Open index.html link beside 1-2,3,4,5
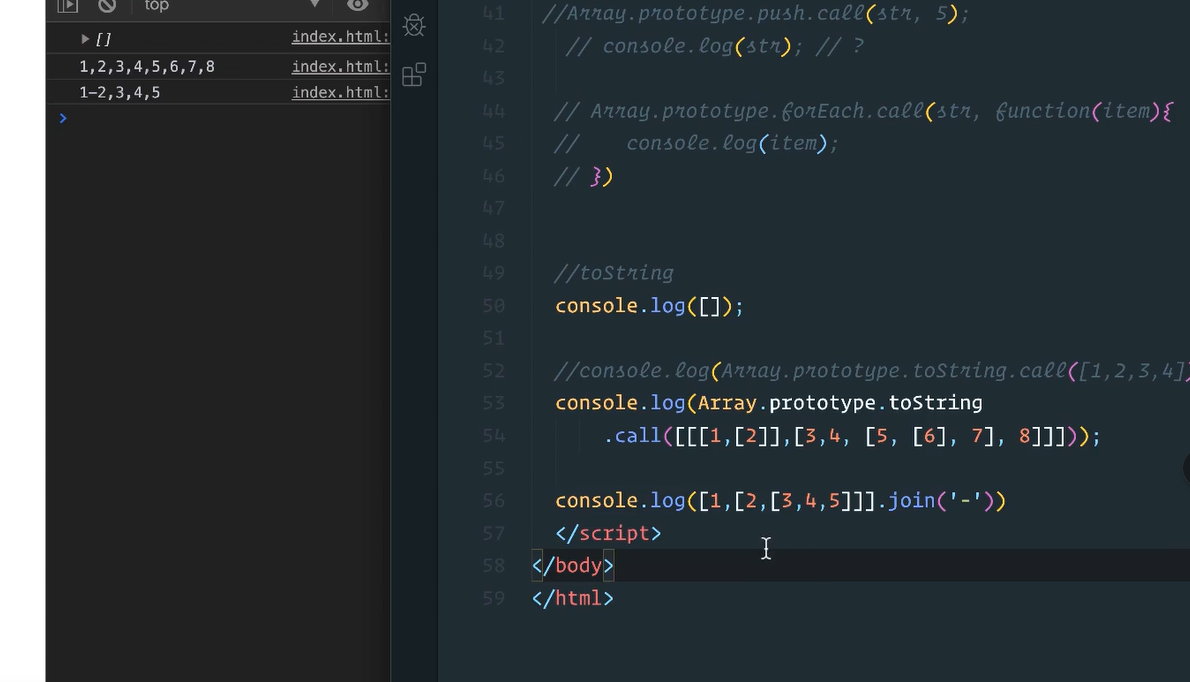 [341, 93]
